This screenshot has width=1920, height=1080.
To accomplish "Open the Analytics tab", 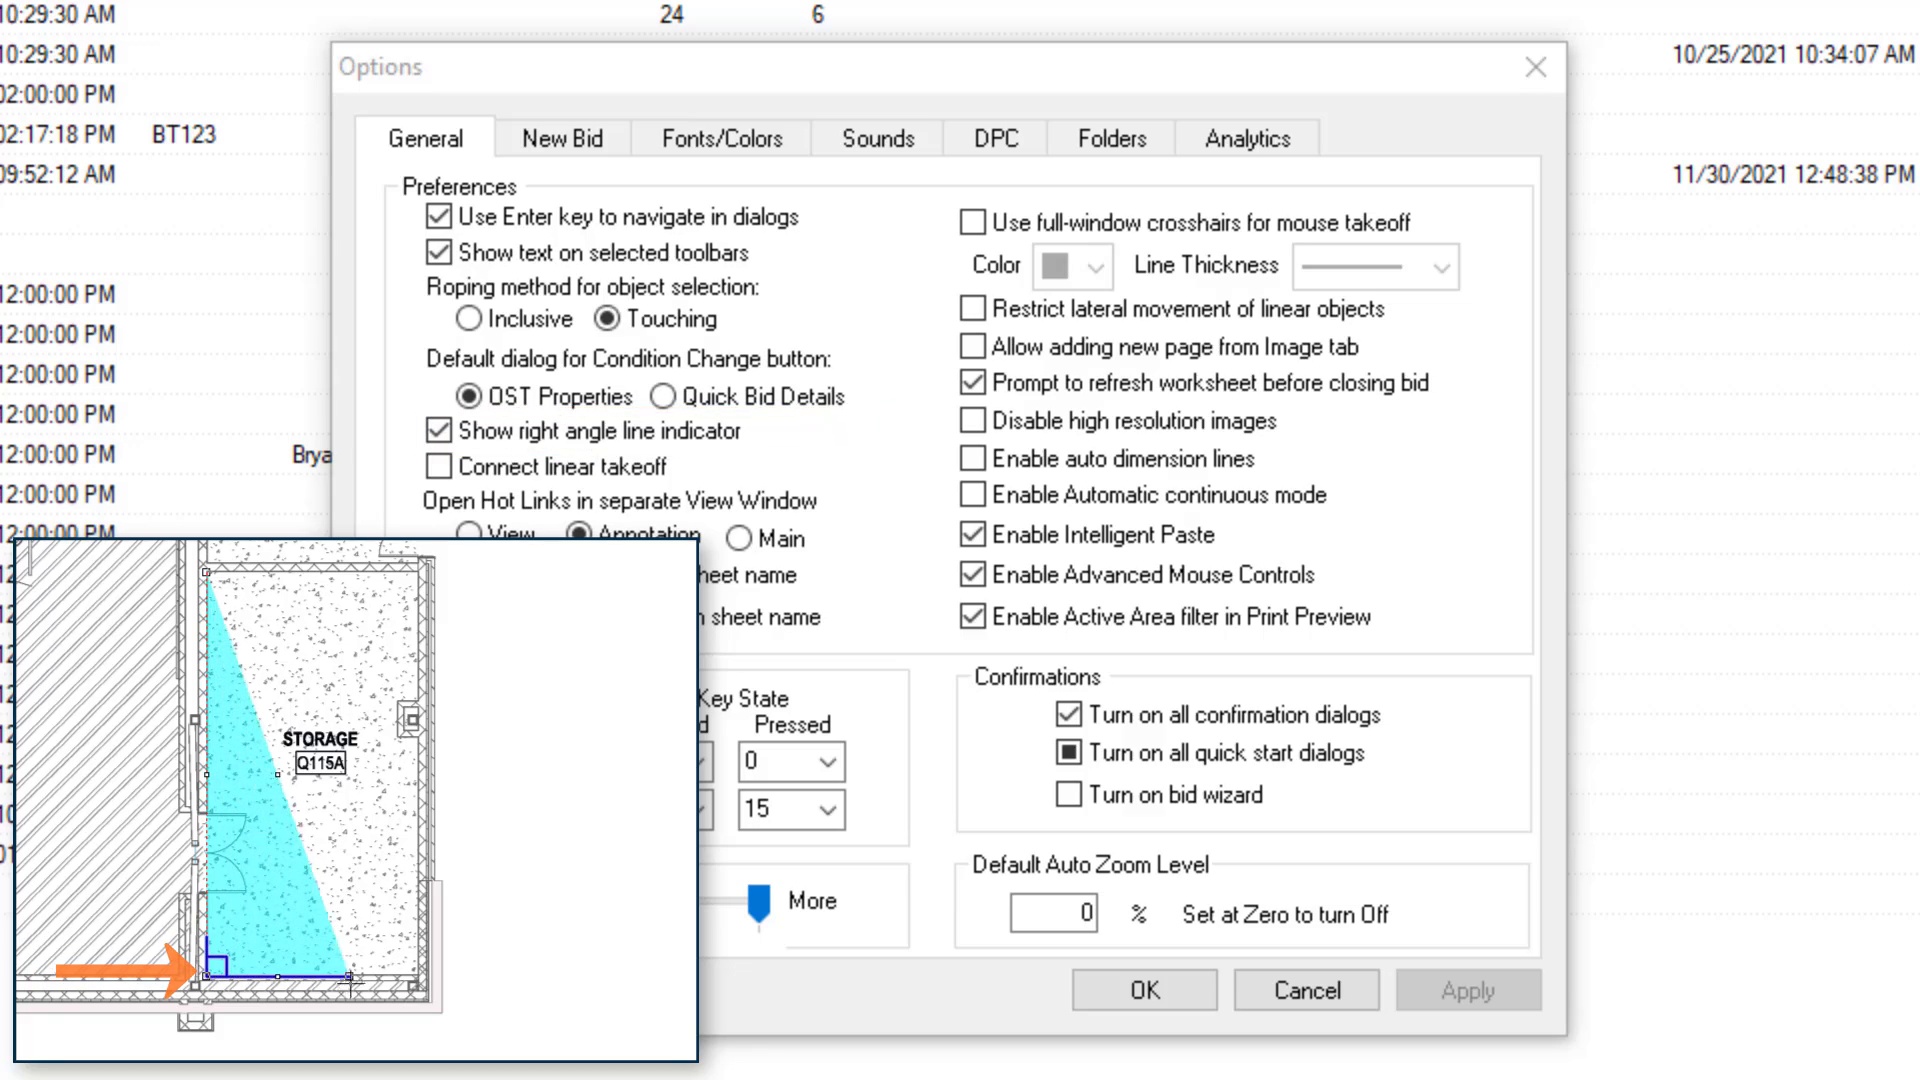I will click(1247, 139).
